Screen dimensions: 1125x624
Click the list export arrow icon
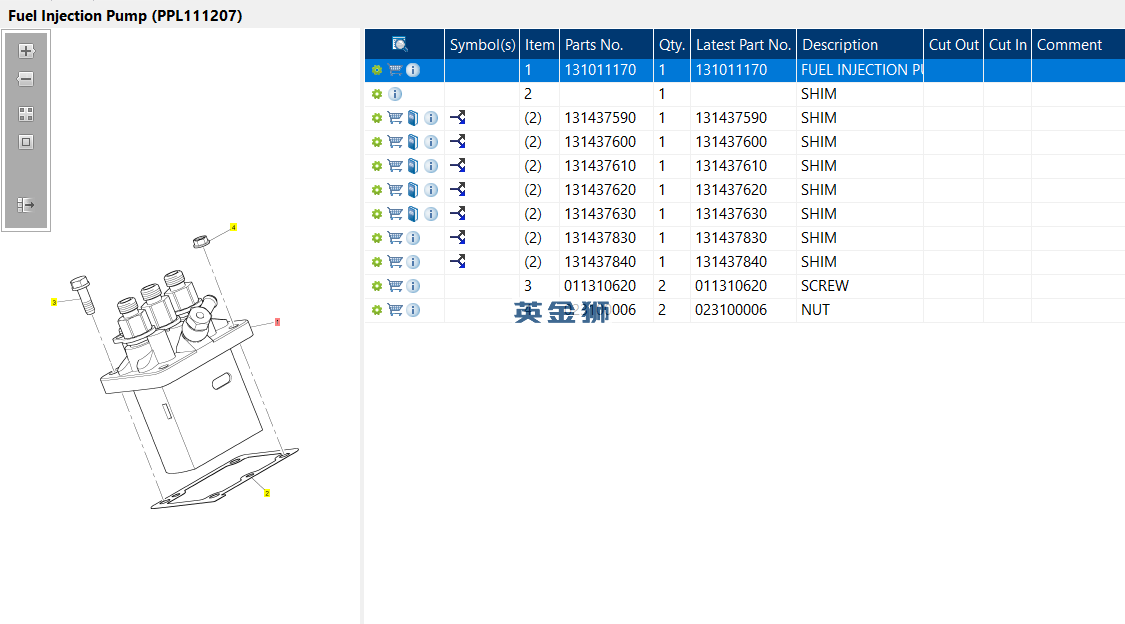(x=26, y=205)
